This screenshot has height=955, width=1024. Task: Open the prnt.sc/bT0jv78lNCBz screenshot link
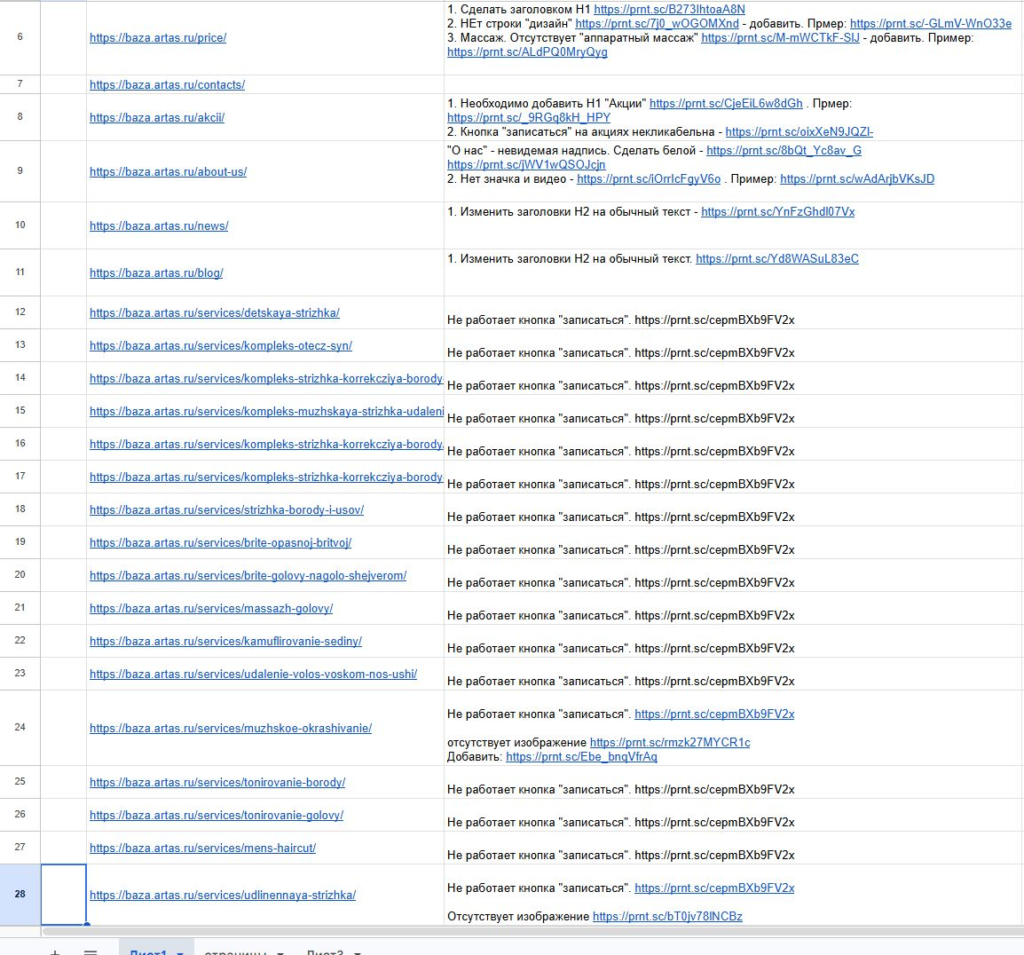(667, 916)
